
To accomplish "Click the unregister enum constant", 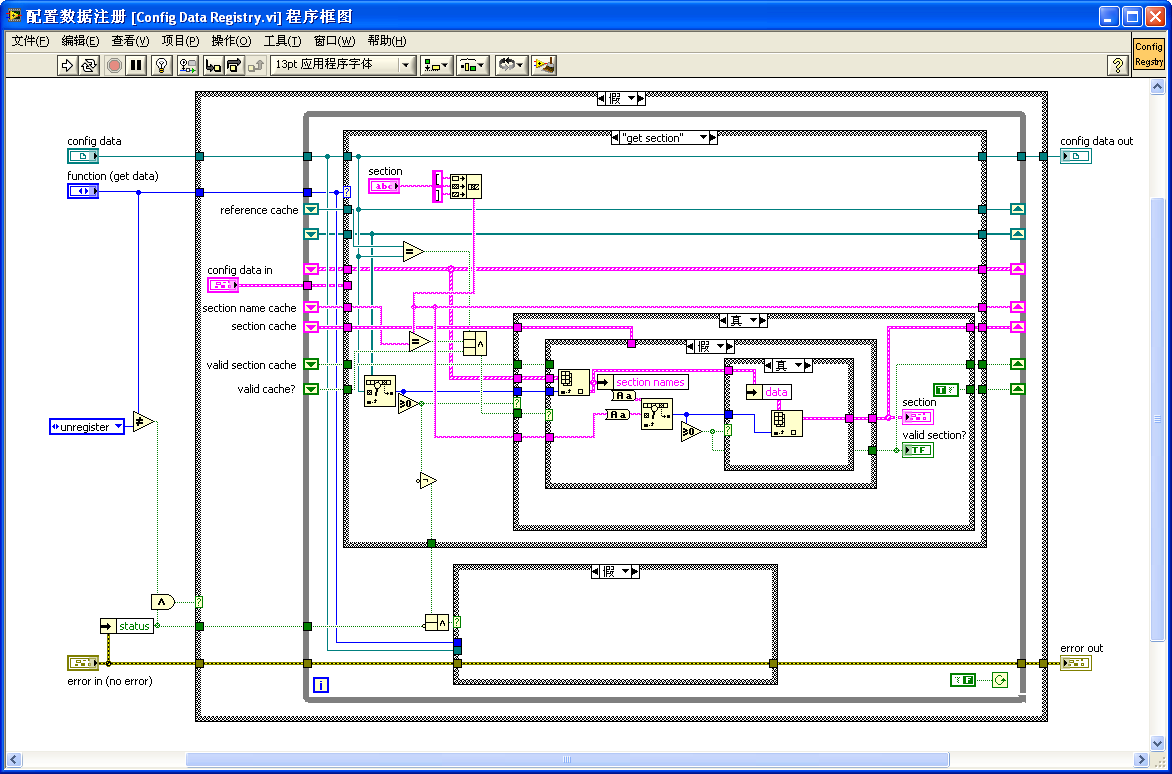I will click(87, 427).
